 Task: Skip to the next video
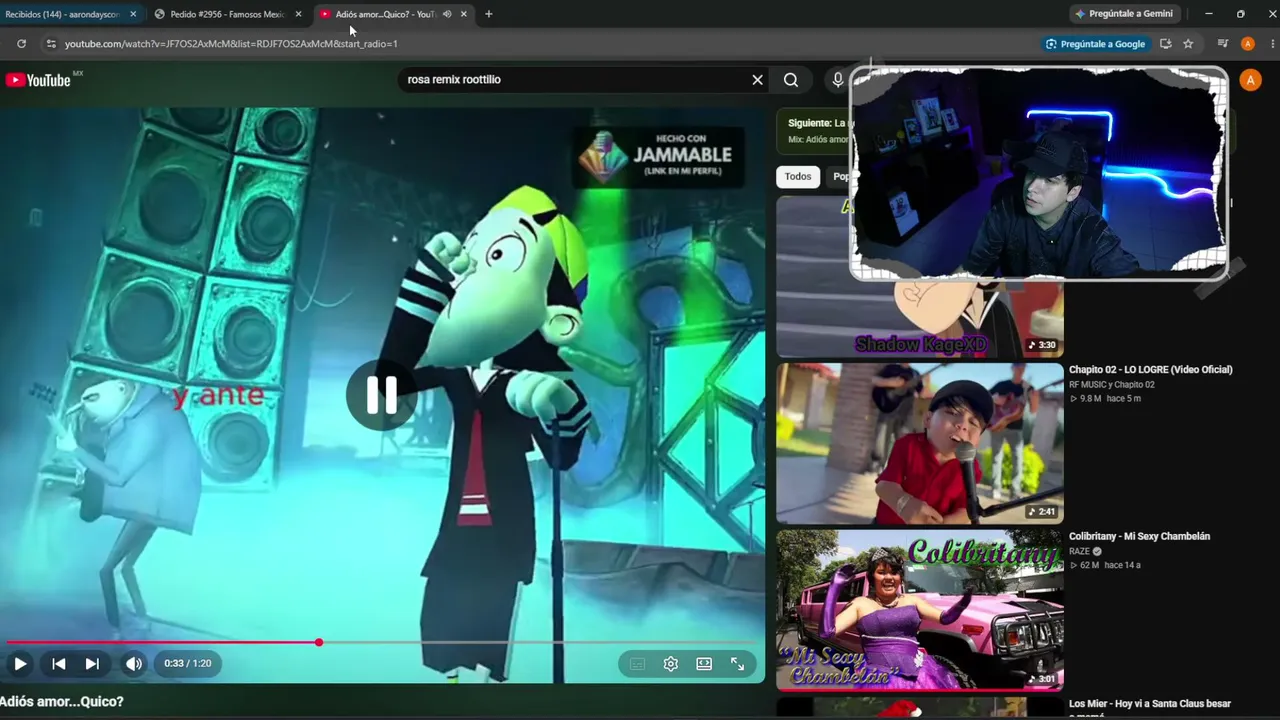pos(92,663)
